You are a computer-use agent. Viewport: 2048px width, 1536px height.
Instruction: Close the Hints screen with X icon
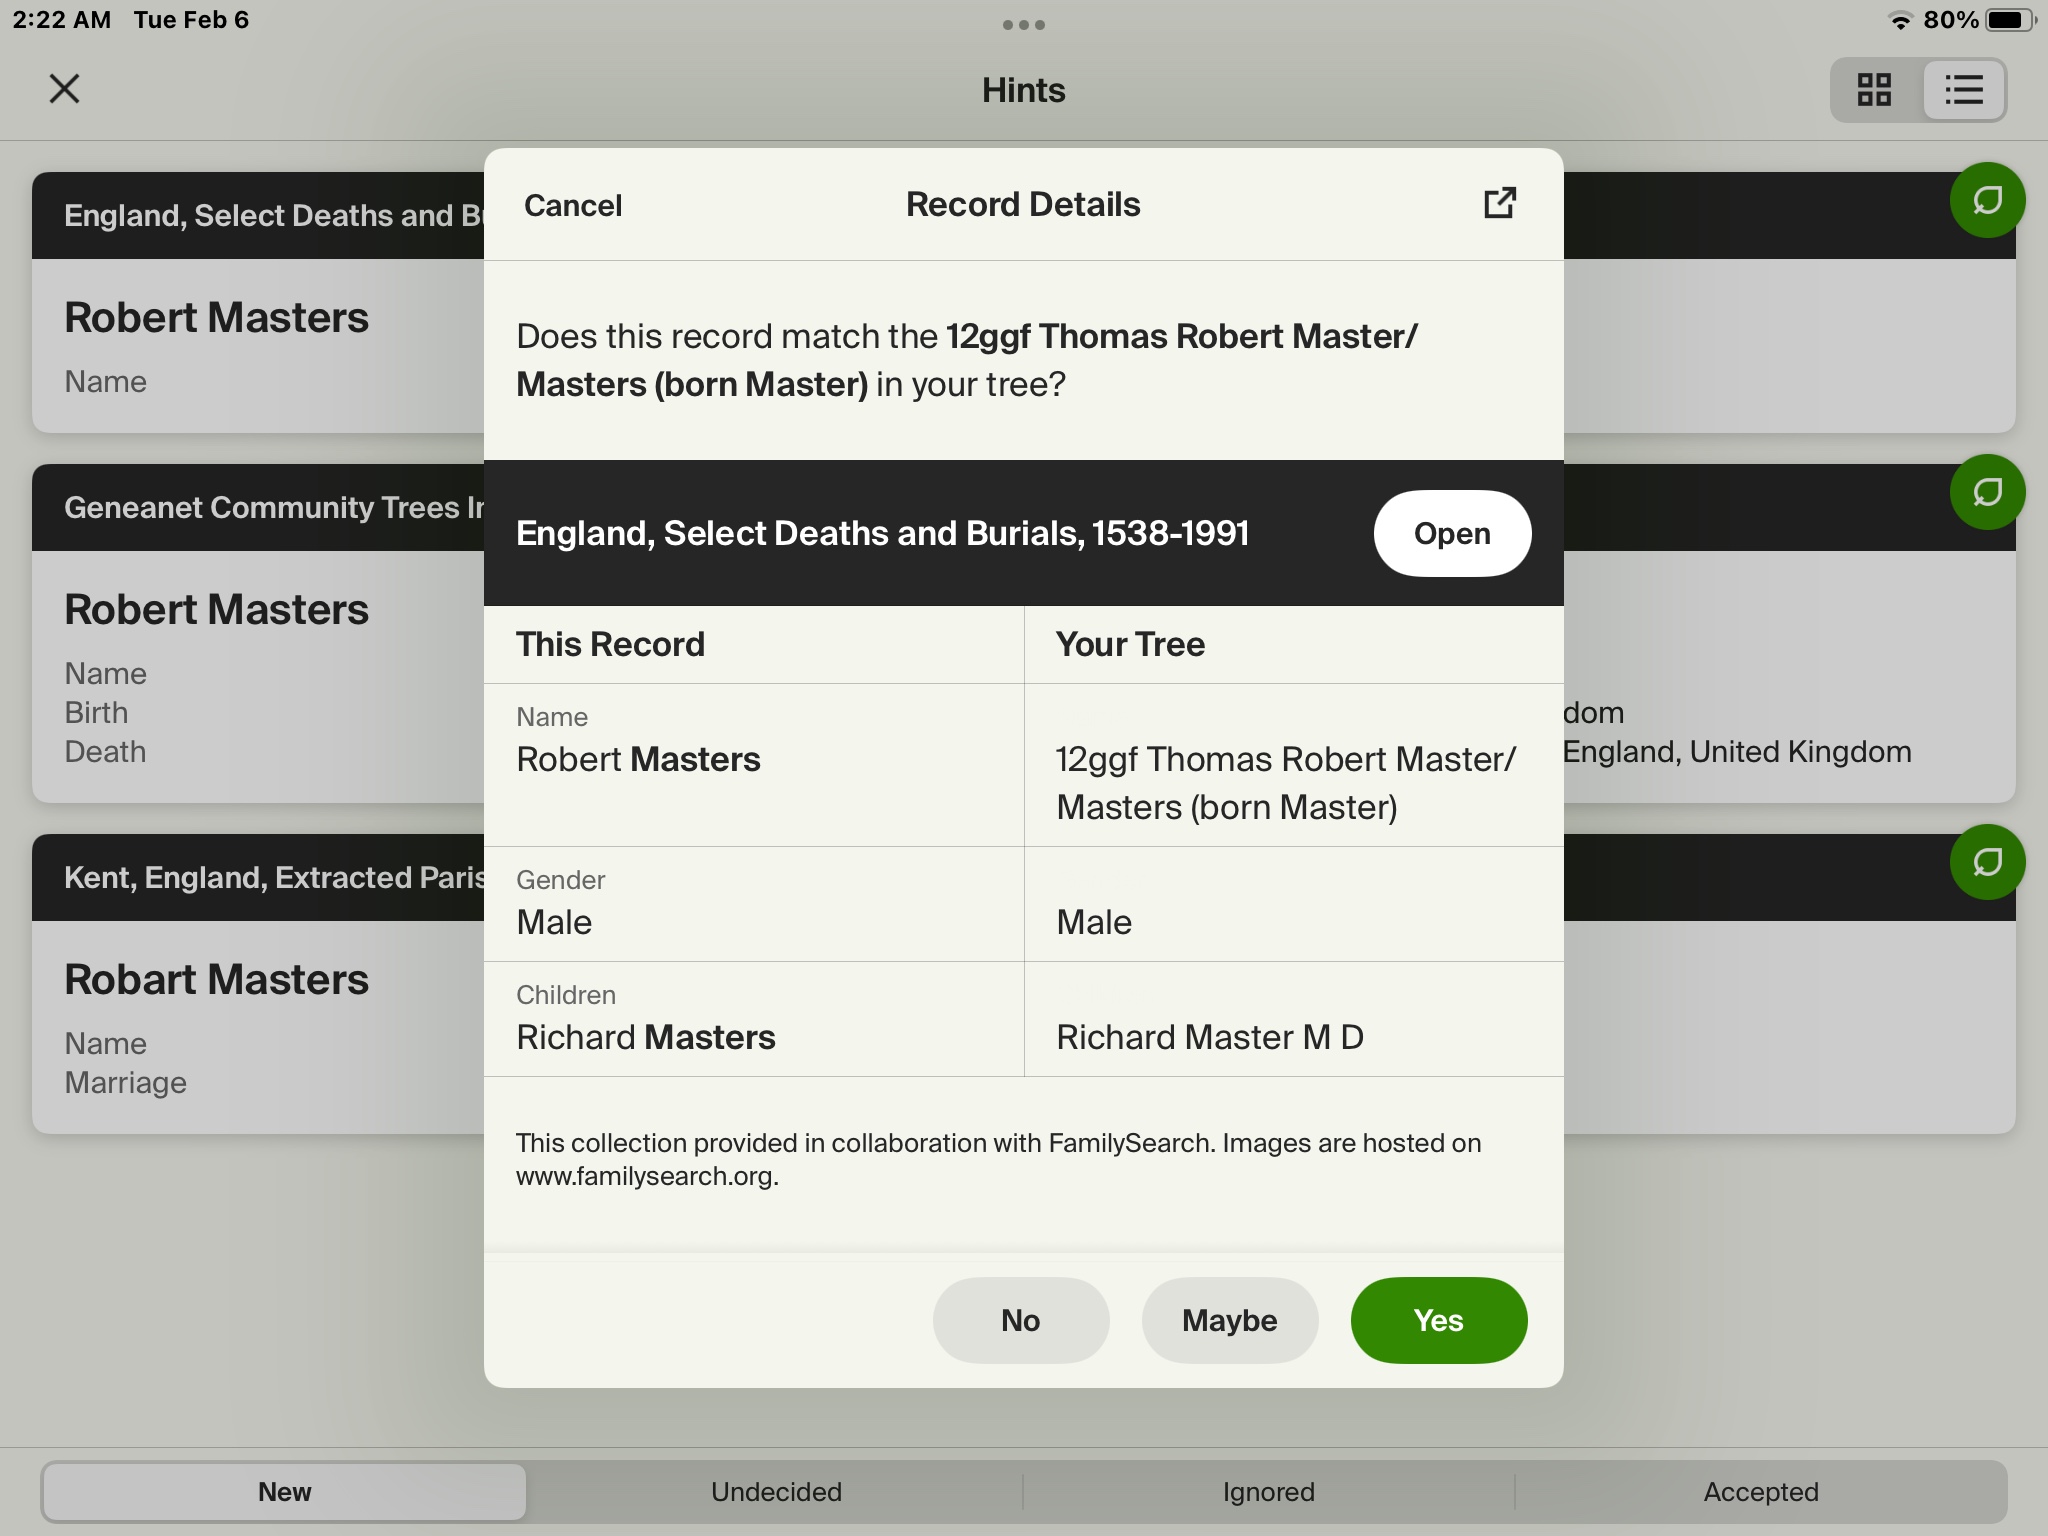coord(64,89)
